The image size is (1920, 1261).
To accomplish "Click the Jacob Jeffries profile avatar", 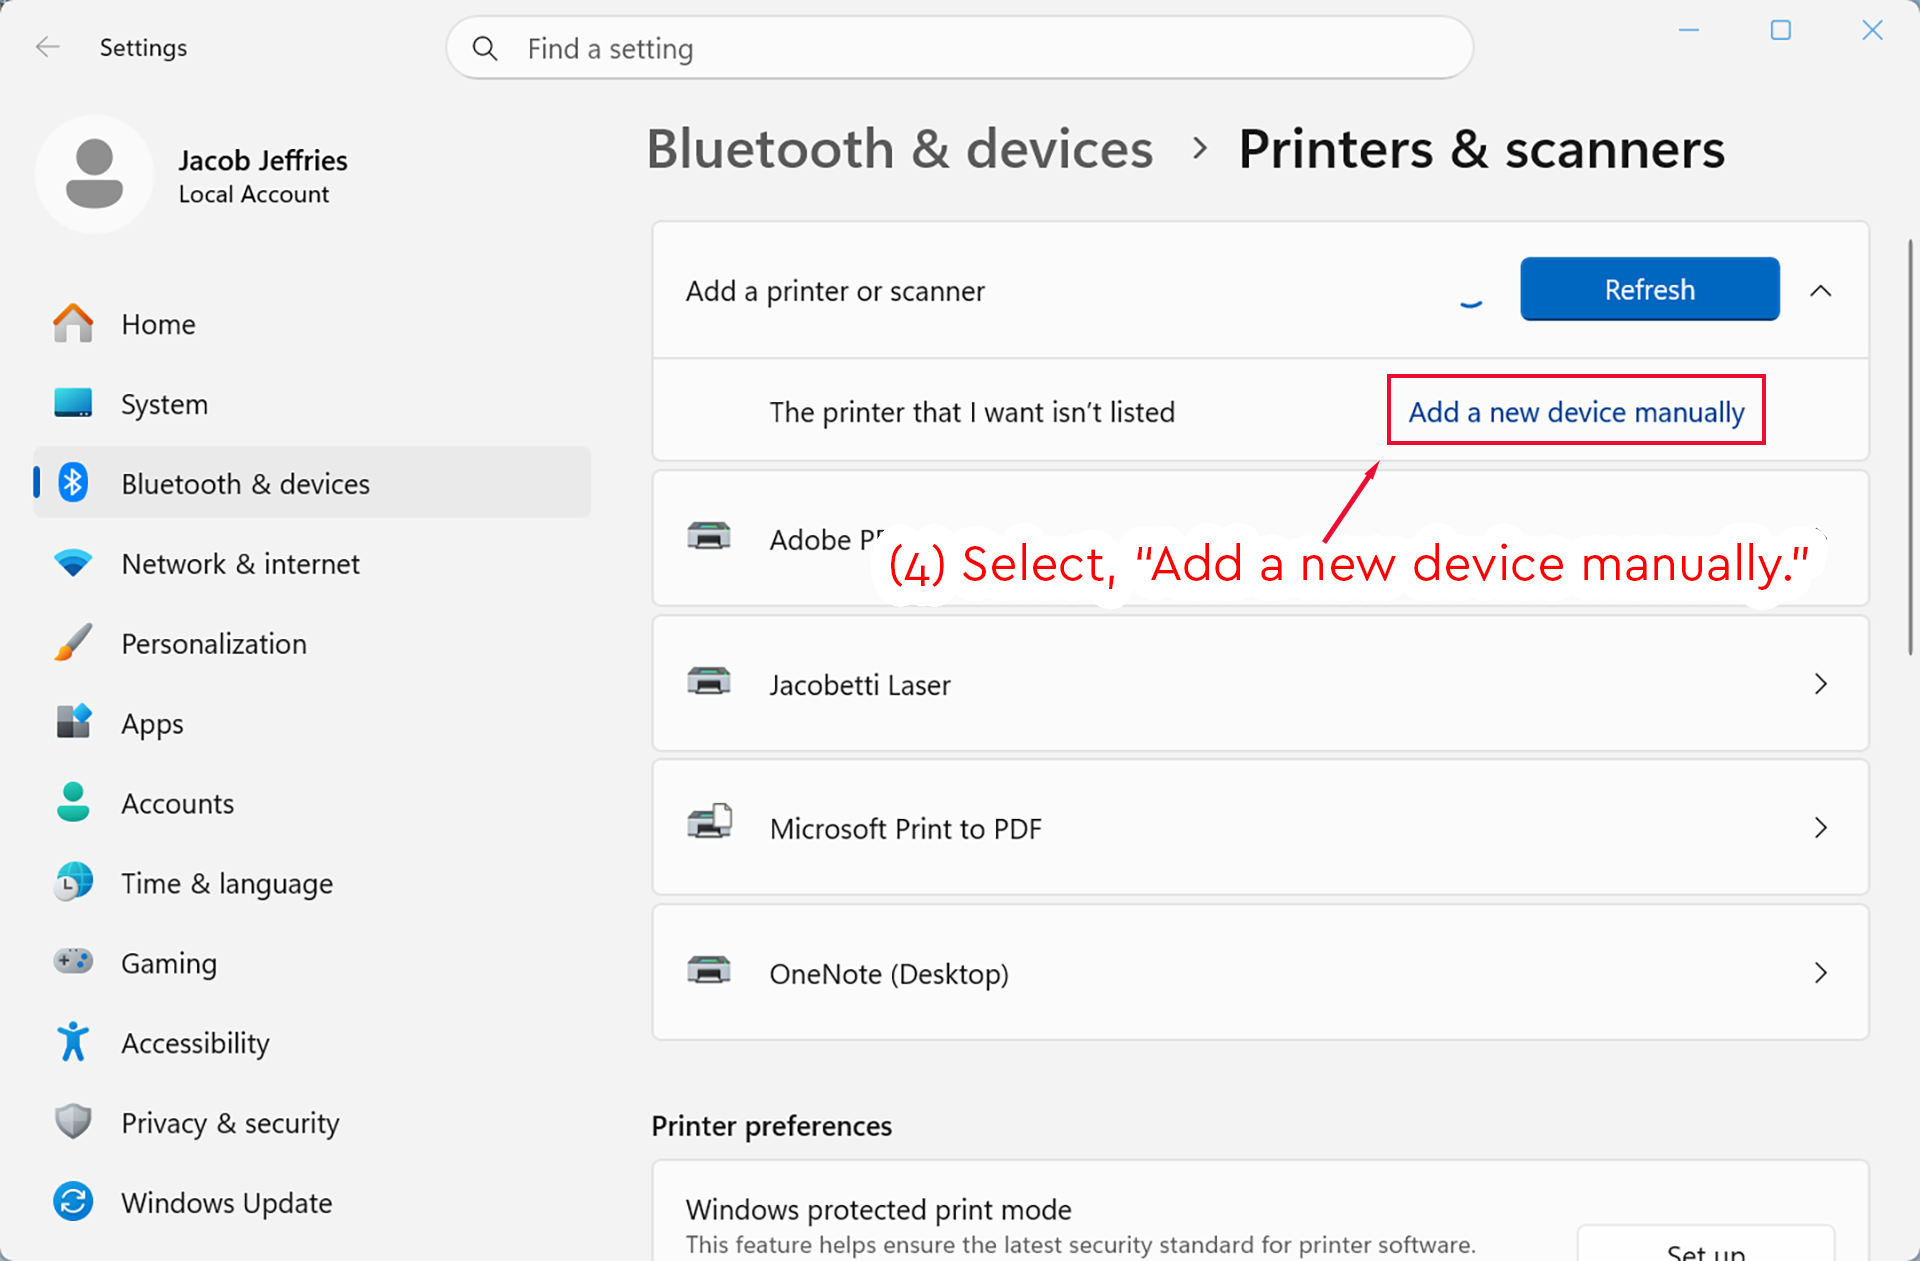I will click(x=94, y=174).
